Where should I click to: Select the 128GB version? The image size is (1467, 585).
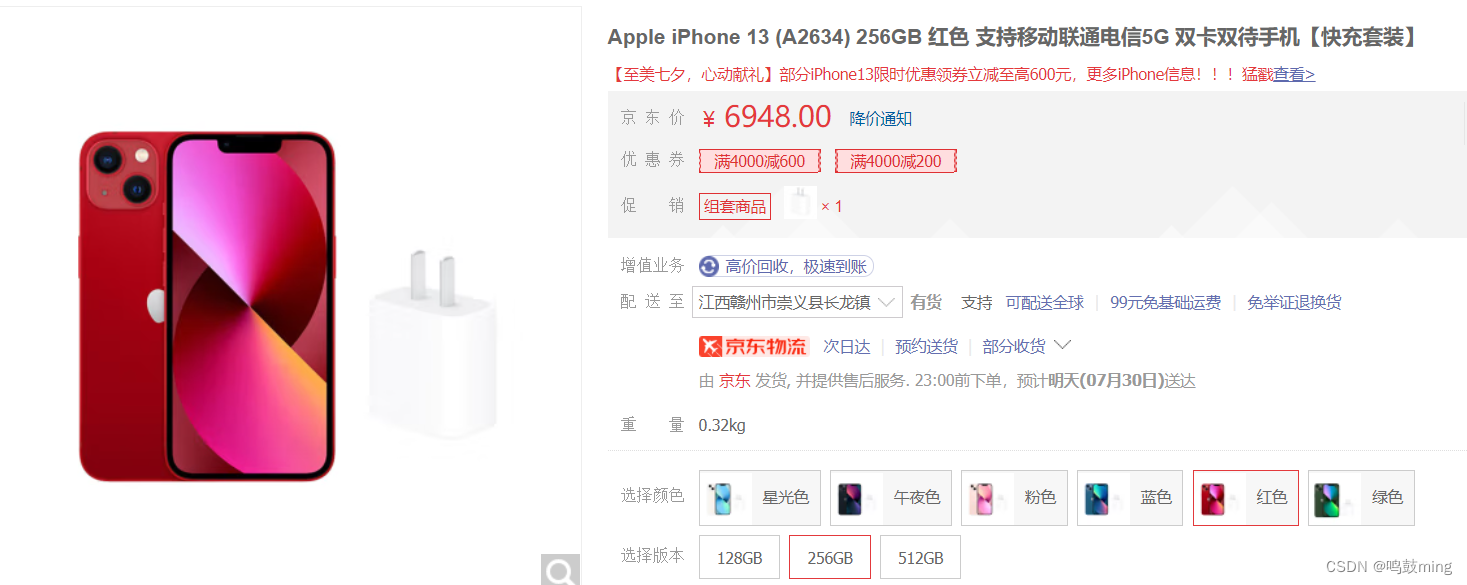(x=740, y=557)
